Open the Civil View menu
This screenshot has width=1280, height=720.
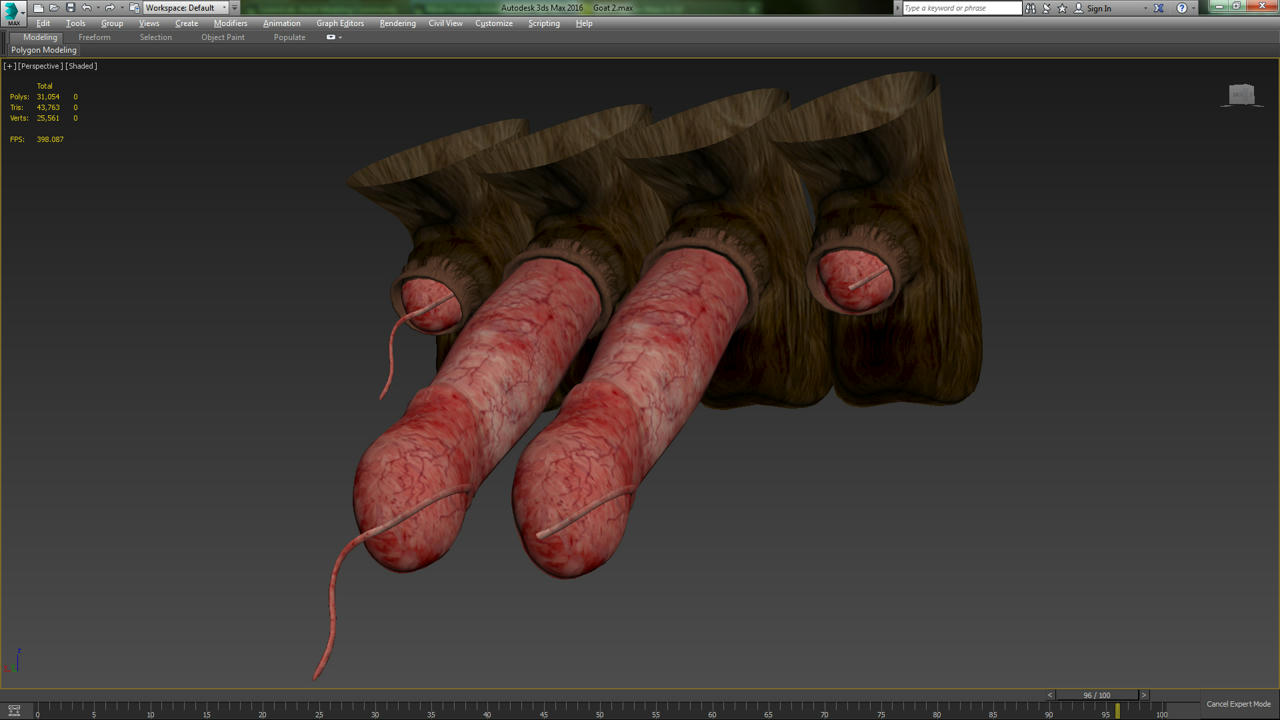[x=446, y=23]
